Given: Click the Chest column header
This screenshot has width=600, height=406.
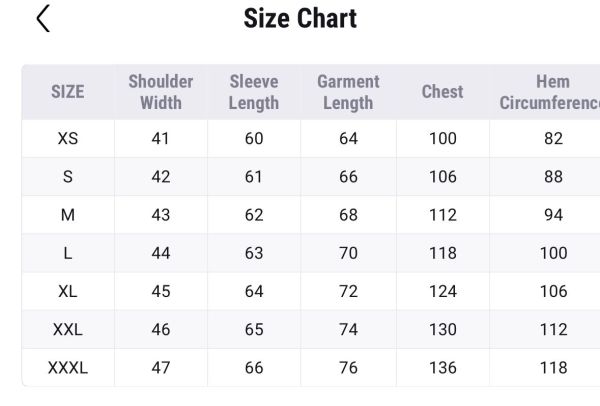Looking at the screenshot, I should point(442,91).
